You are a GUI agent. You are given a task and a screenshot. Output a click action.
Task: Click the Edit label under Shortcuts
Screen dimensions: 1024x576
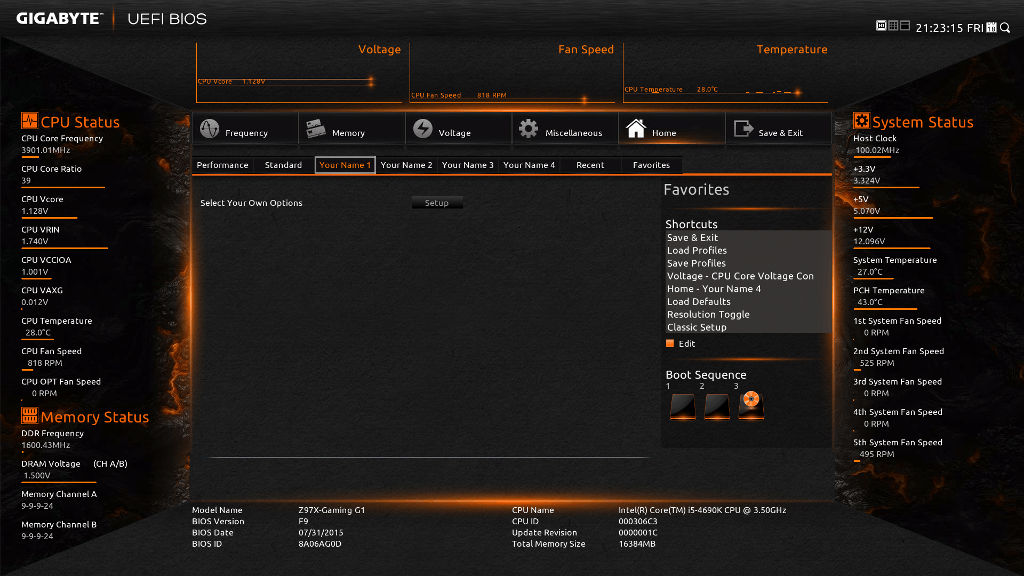coord(687,344)
